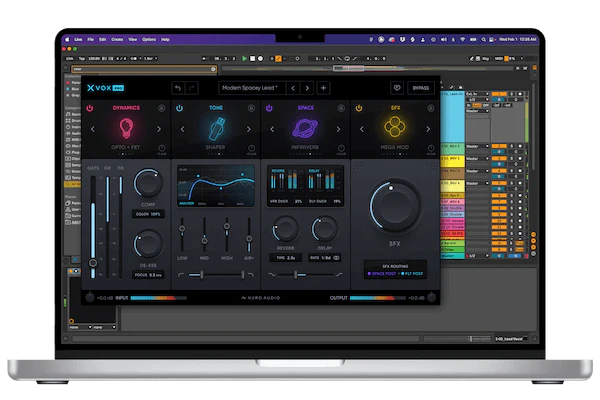Toggle the Dynamics module power
Viewport: 600px width, 400px height.
tap(90, 108)
